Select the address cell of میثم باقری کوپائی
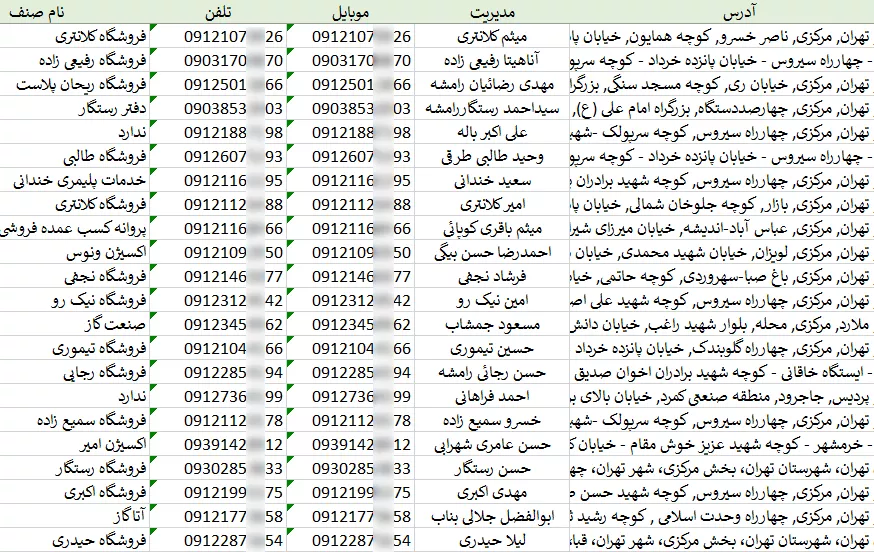Viewport: 874px width, 552px height. (722, 228)
